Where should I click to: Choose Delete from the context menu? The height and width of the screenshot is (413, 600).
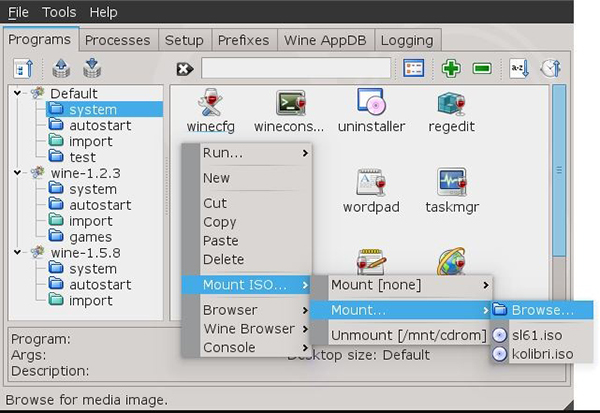[247, 260]
